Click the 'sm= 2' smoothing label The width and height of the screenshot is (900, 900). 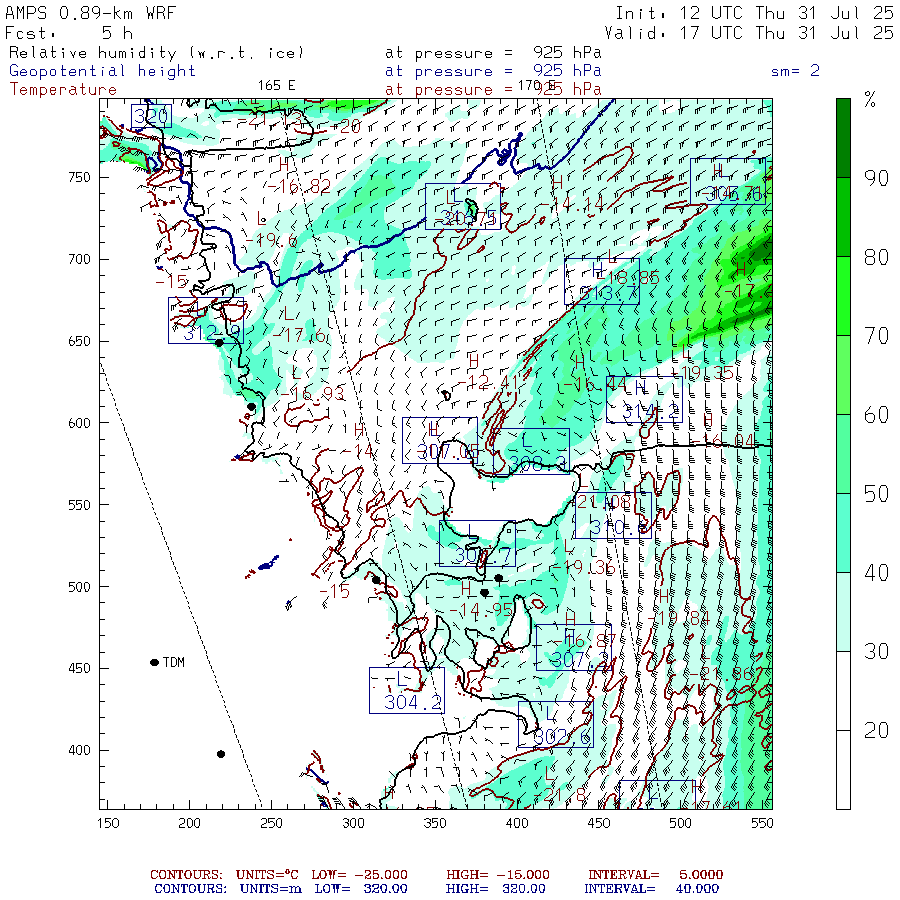point(796,71)
